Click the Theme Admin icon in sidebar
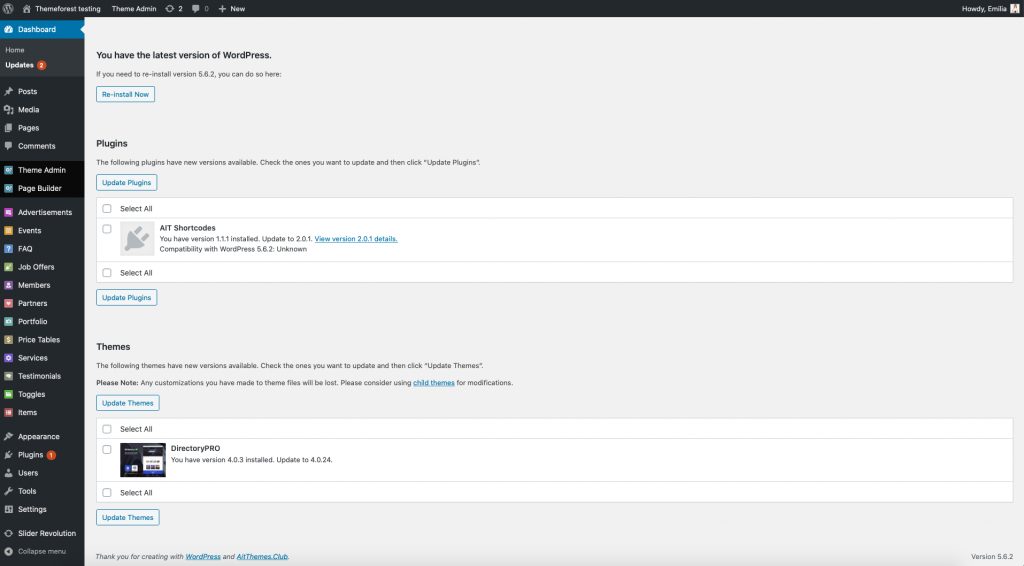 [x=8, y=170]
